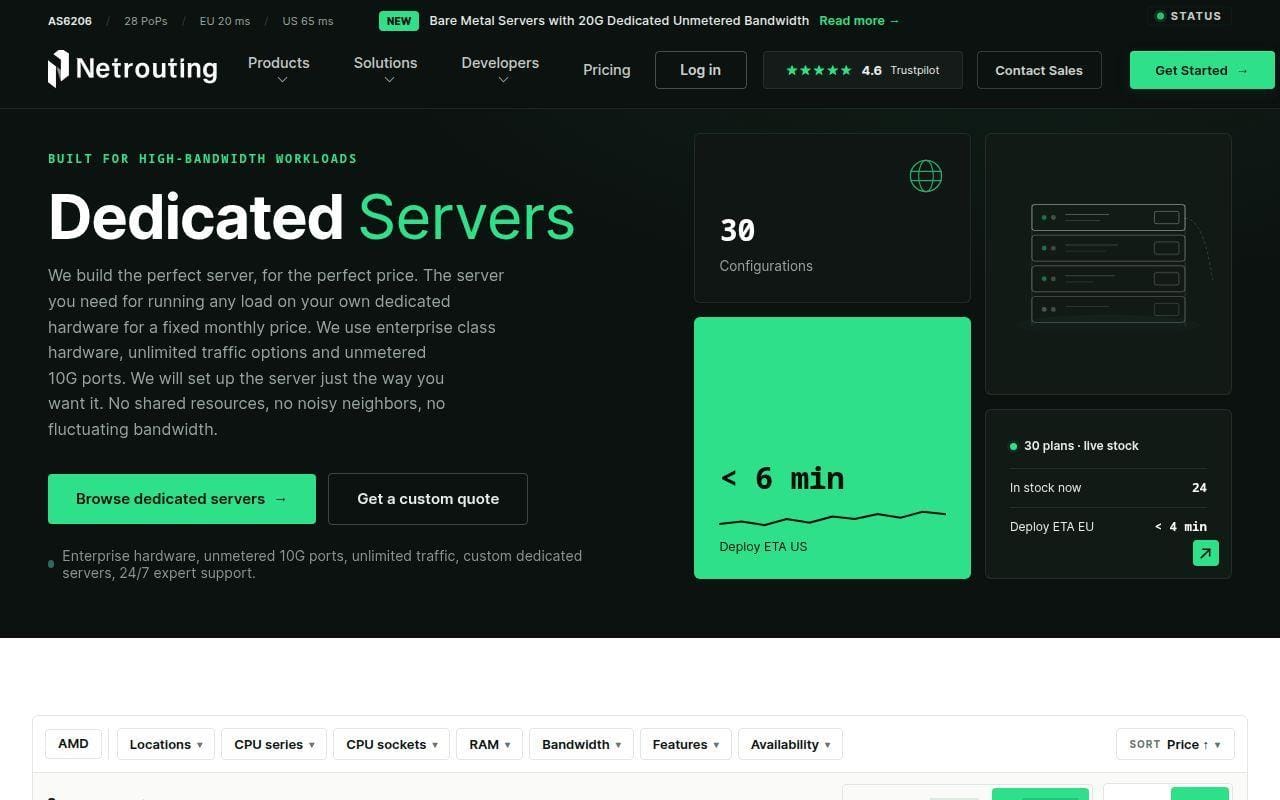Click the green STATUS indicator
This screenshot has width=1280, height=800.
1189,16
